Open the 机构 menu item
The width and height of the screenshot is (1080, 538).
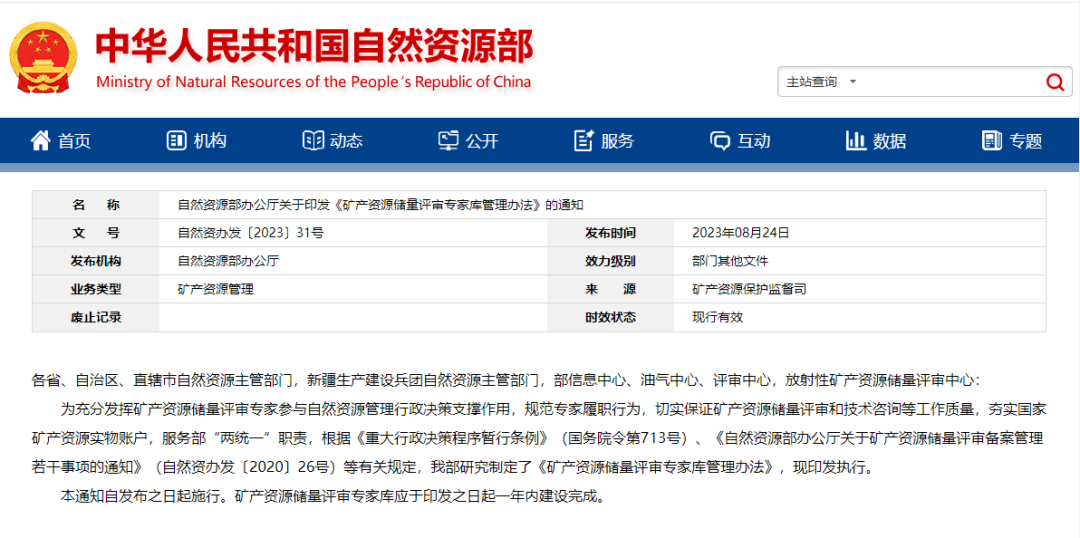coord(196,141)
